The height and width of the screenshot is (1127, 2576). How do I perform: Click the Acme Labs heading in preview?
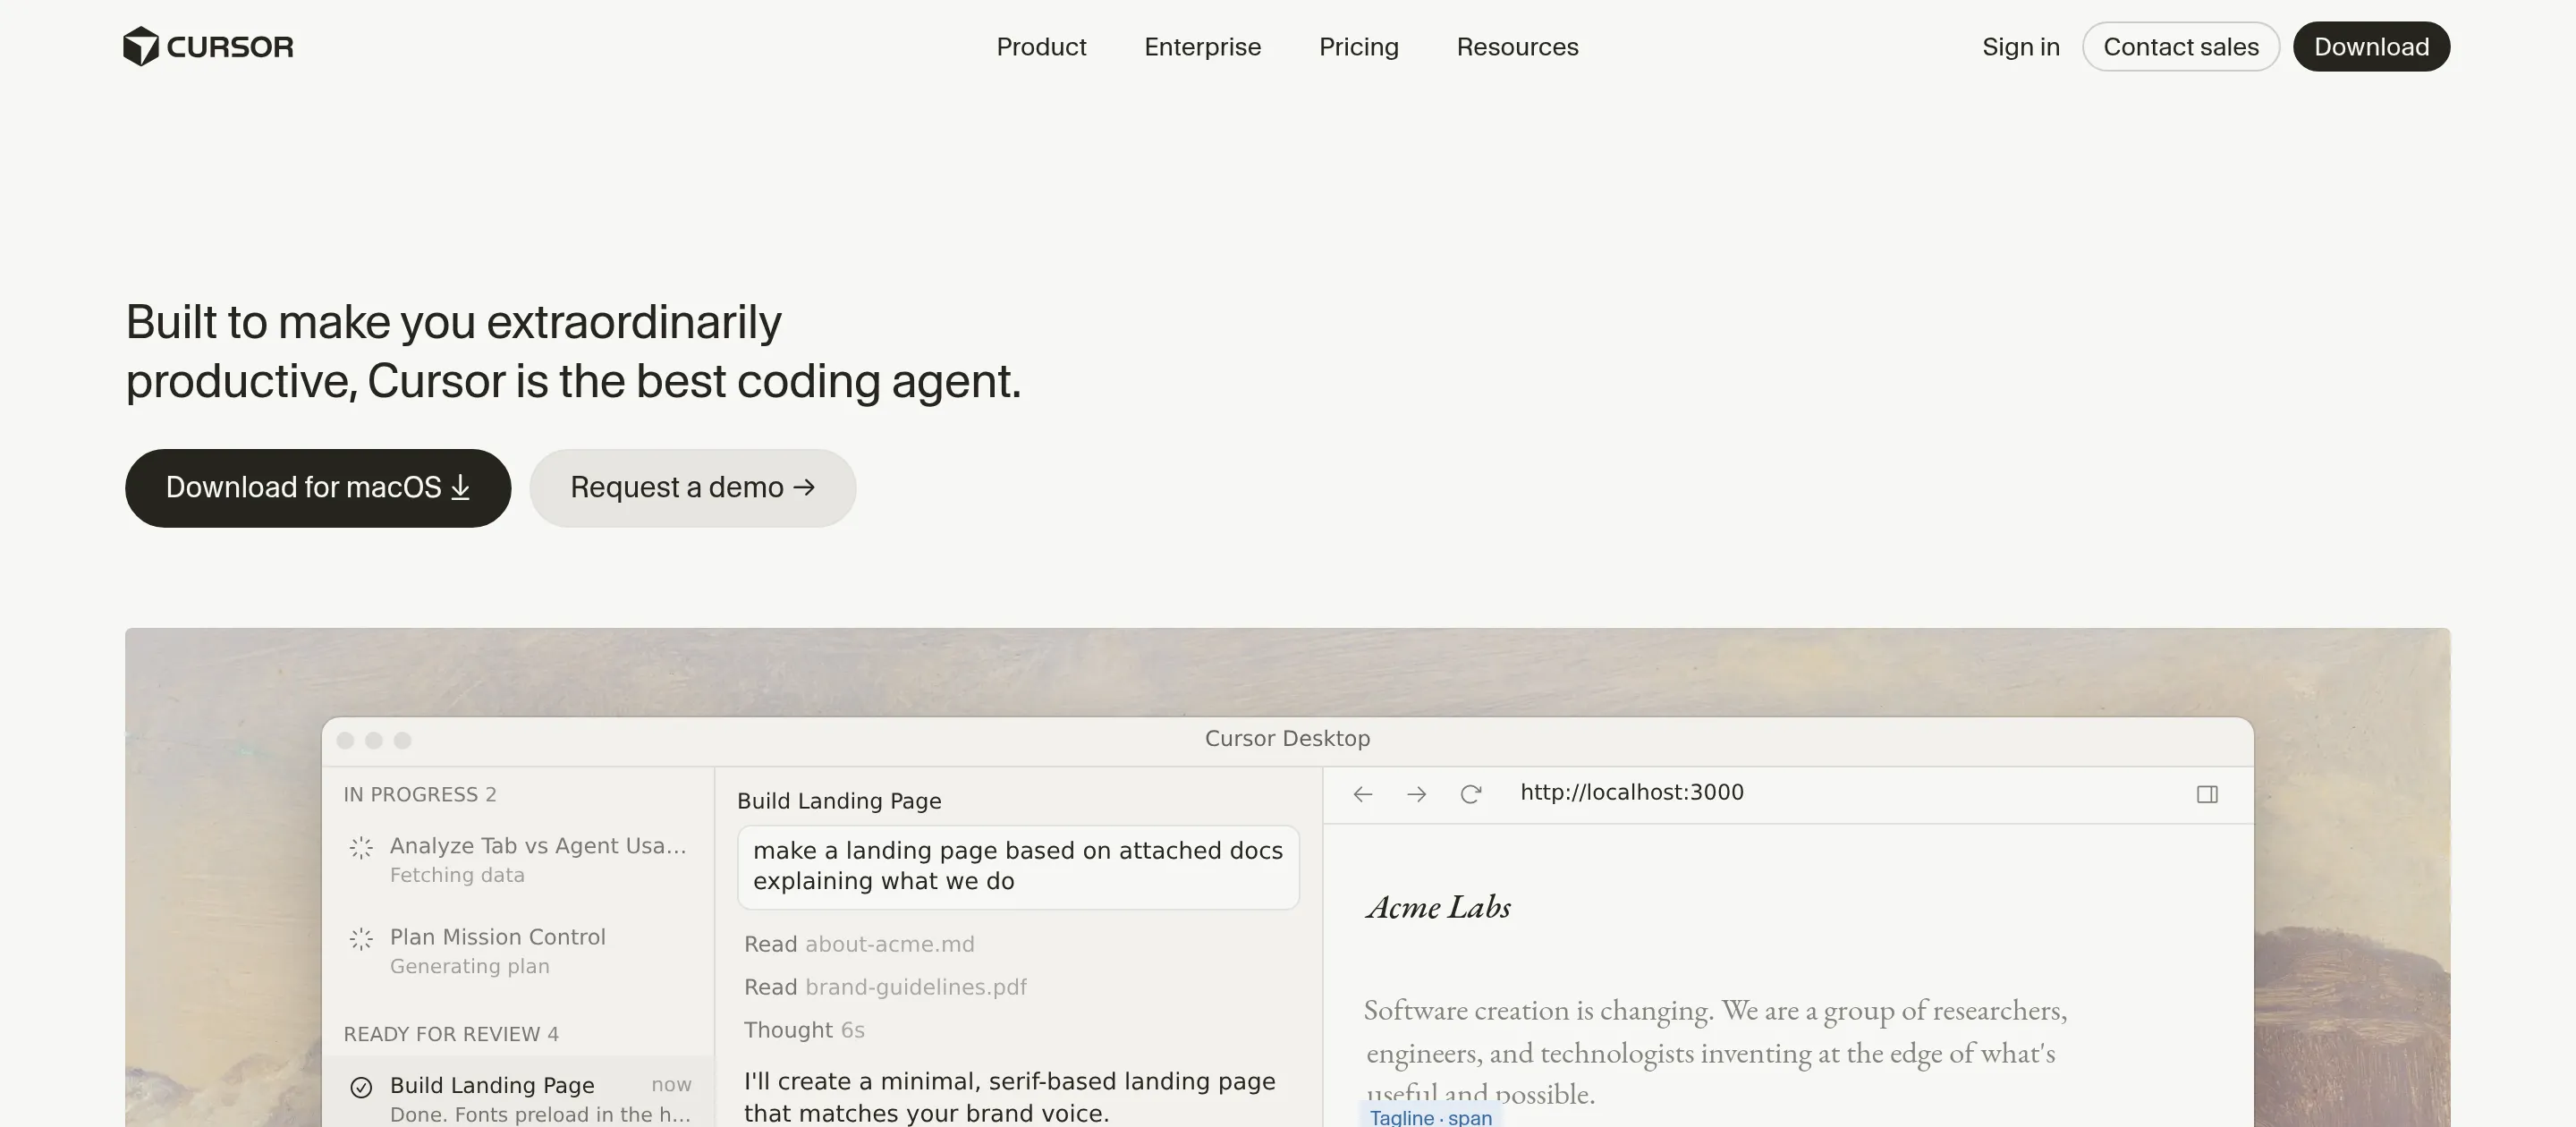click(x=1438, y=907)
